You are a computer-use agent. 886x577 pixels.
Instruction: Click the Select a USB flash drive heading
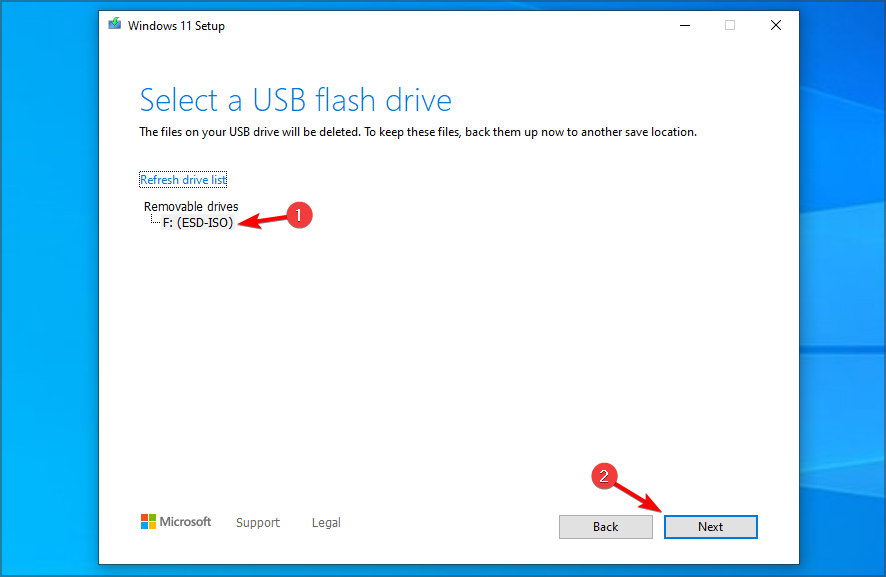pos(295,100)
